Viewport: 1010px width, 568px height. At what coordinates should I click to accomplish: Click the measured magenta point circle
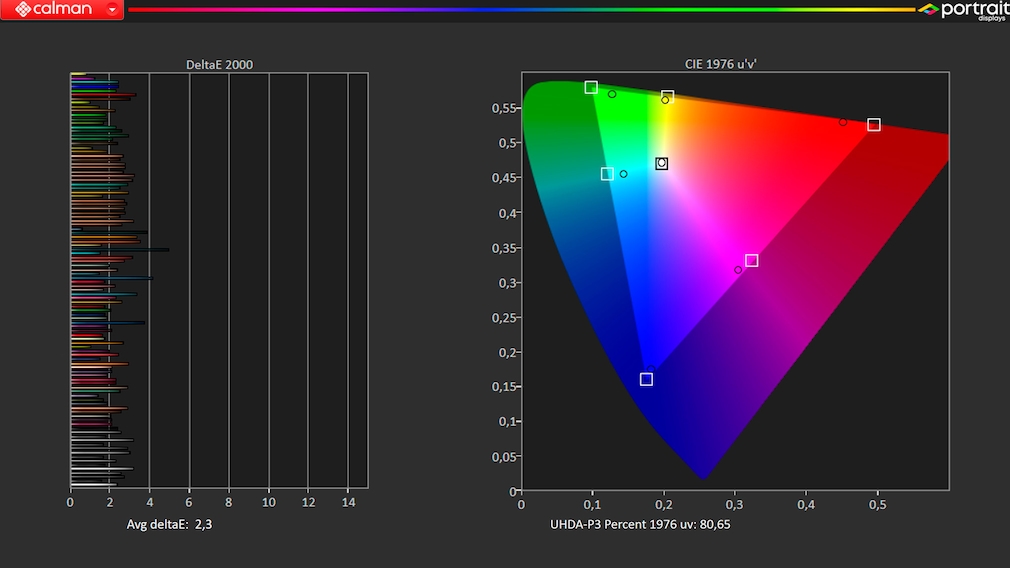coord(738,270)
